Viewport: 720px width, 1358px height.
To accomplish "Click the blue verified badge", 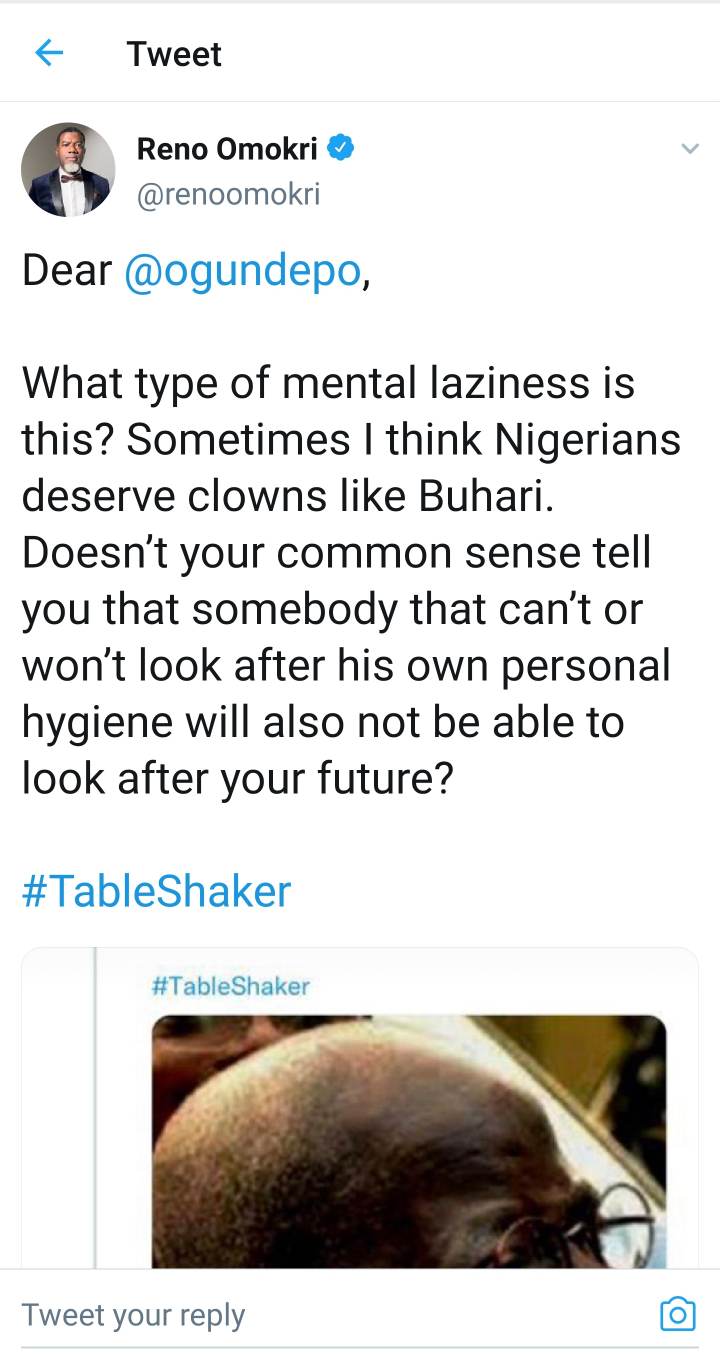I will [x=341, y=150].
